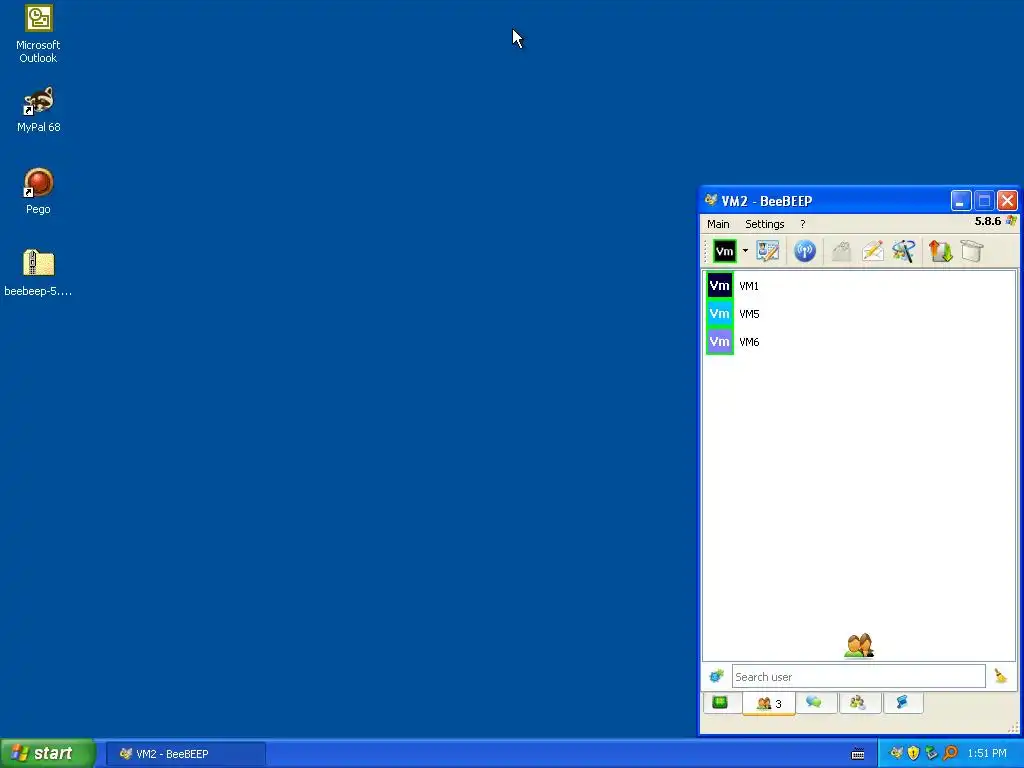Click the orange magnifier tray icon
Image resolution: width=1024 pixels, height=768 pixels.
[x=950, y=754]
